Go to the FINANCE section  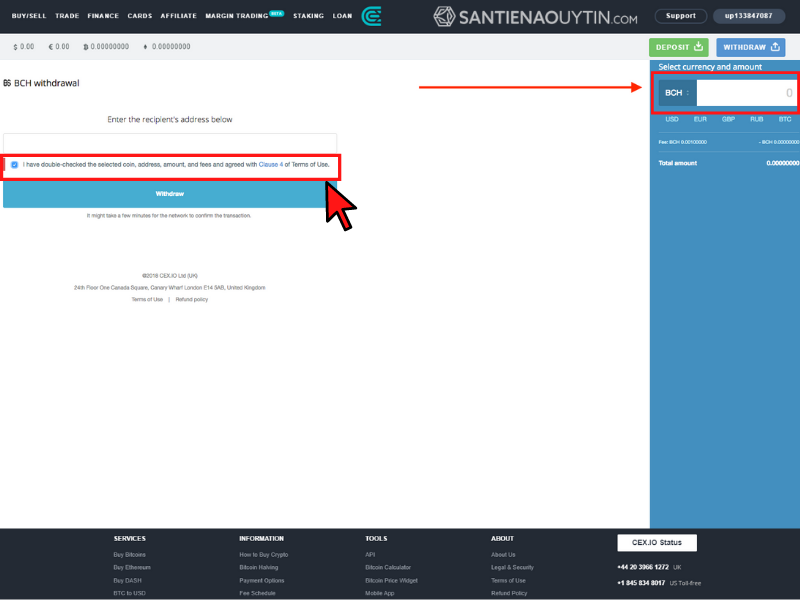click(x=103, y=16)
